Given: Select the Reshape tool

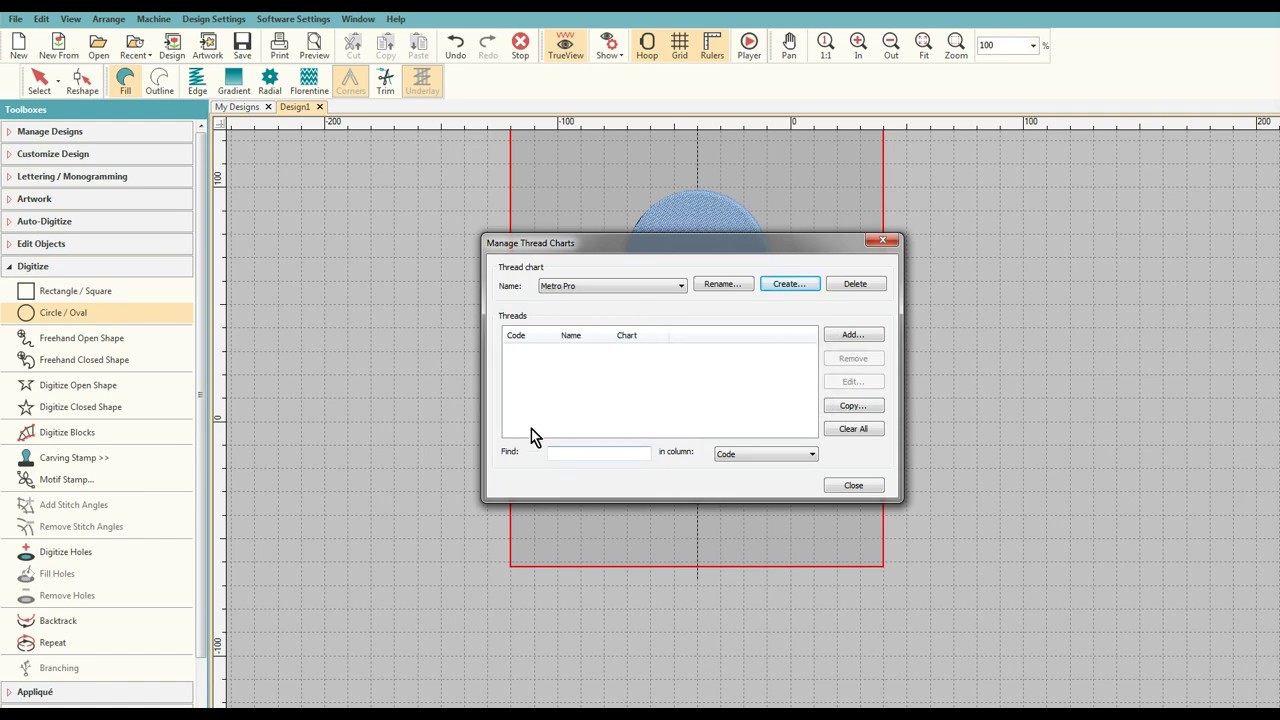Looking at the screenshot, I should tap(82, 82).
